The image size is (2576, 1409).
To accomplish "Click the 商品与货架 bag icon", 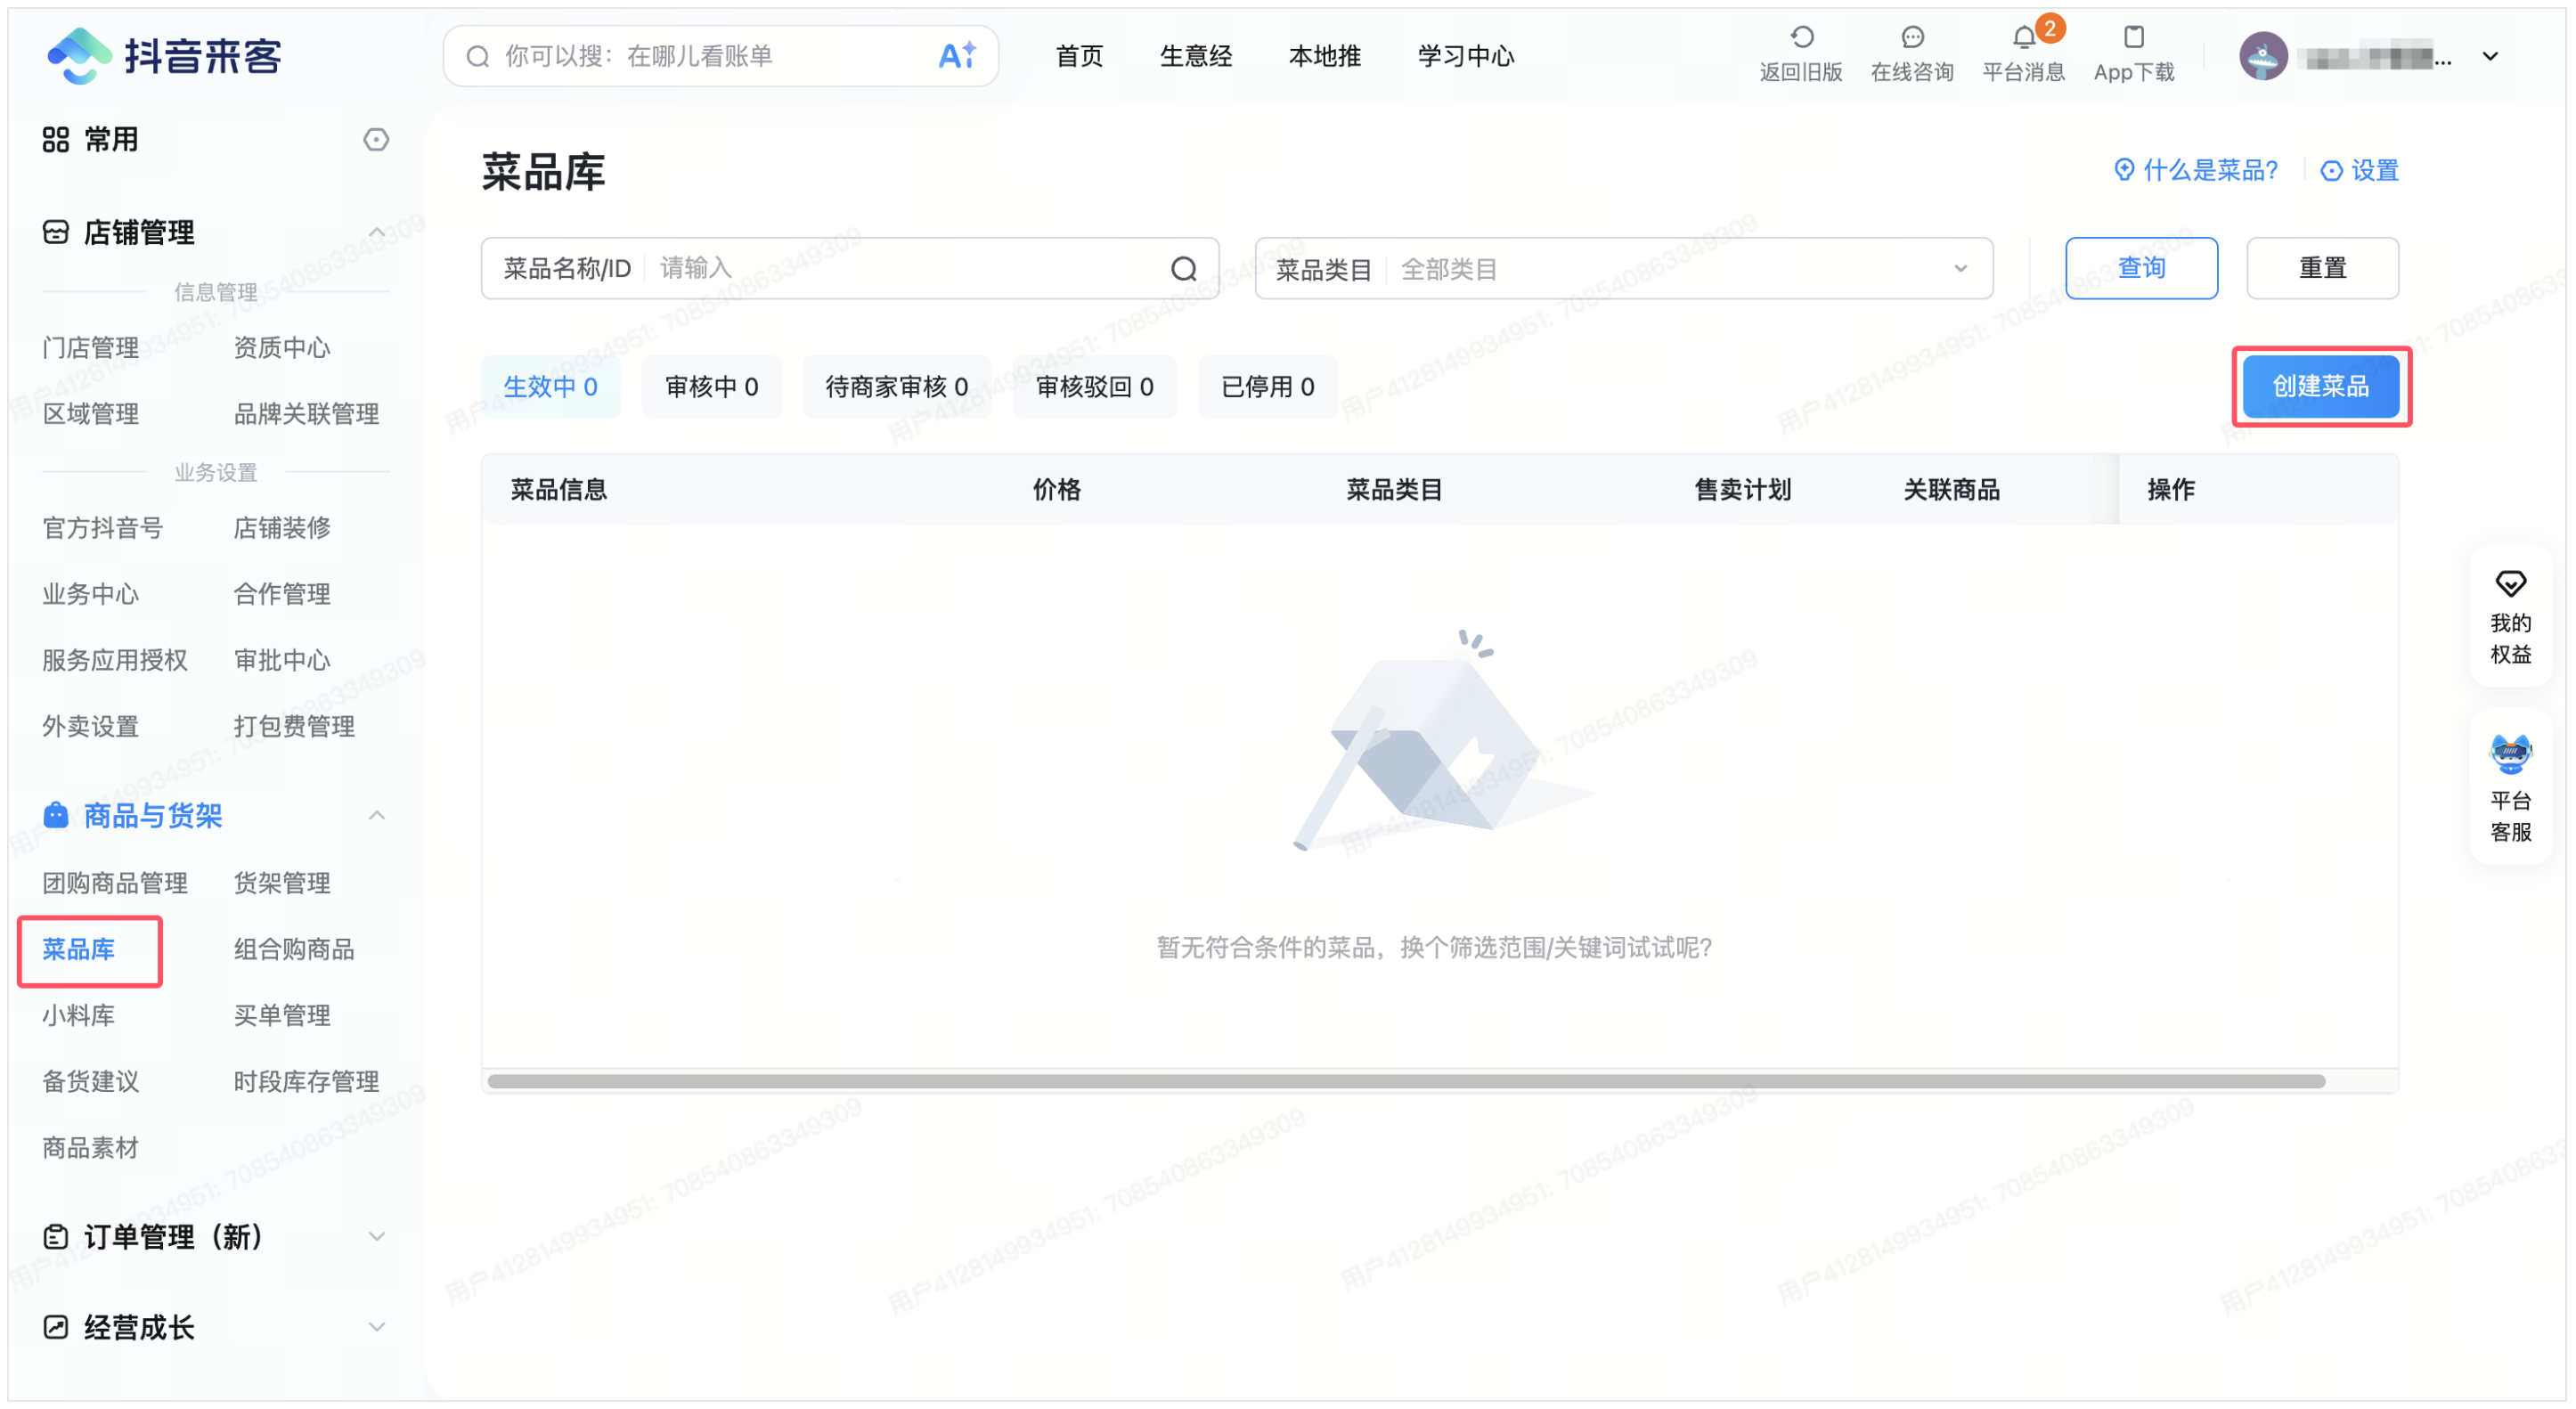I will tap(55, 815).
